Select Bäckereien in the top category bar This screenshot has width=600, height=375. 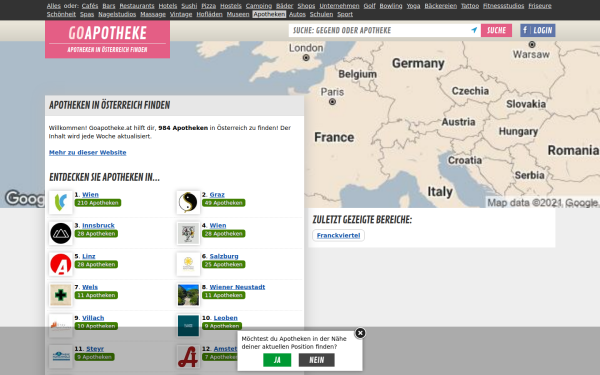pyautogui.click(x=440, y=6)
